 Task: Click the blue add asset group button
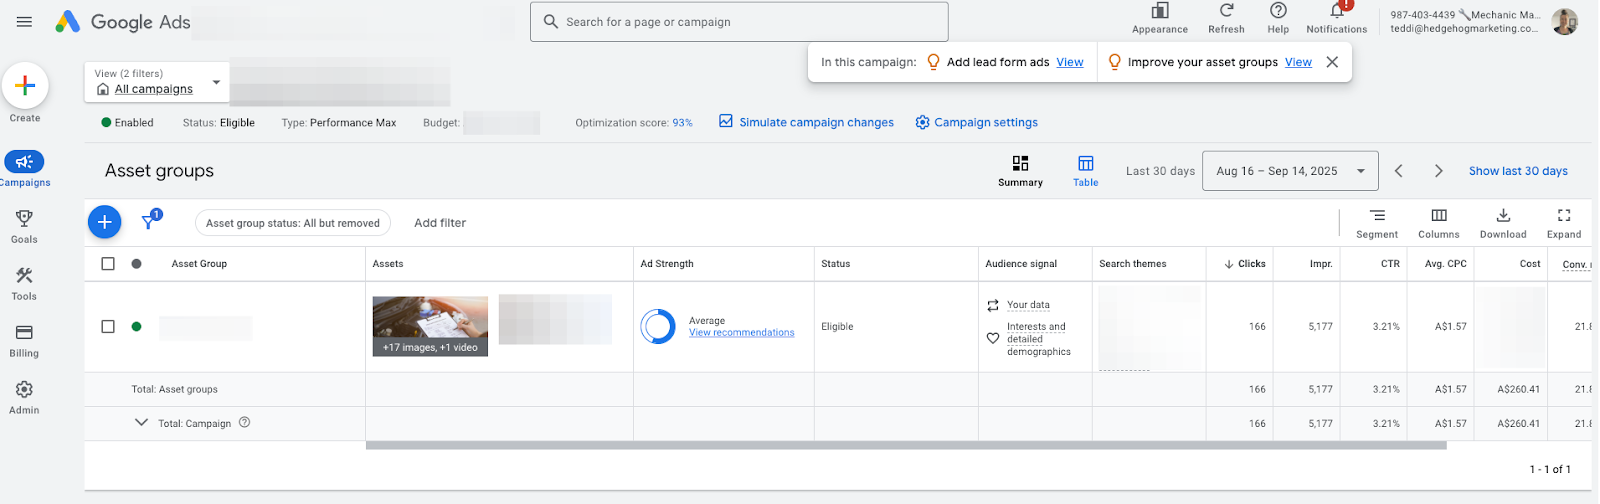click(105, 222)
